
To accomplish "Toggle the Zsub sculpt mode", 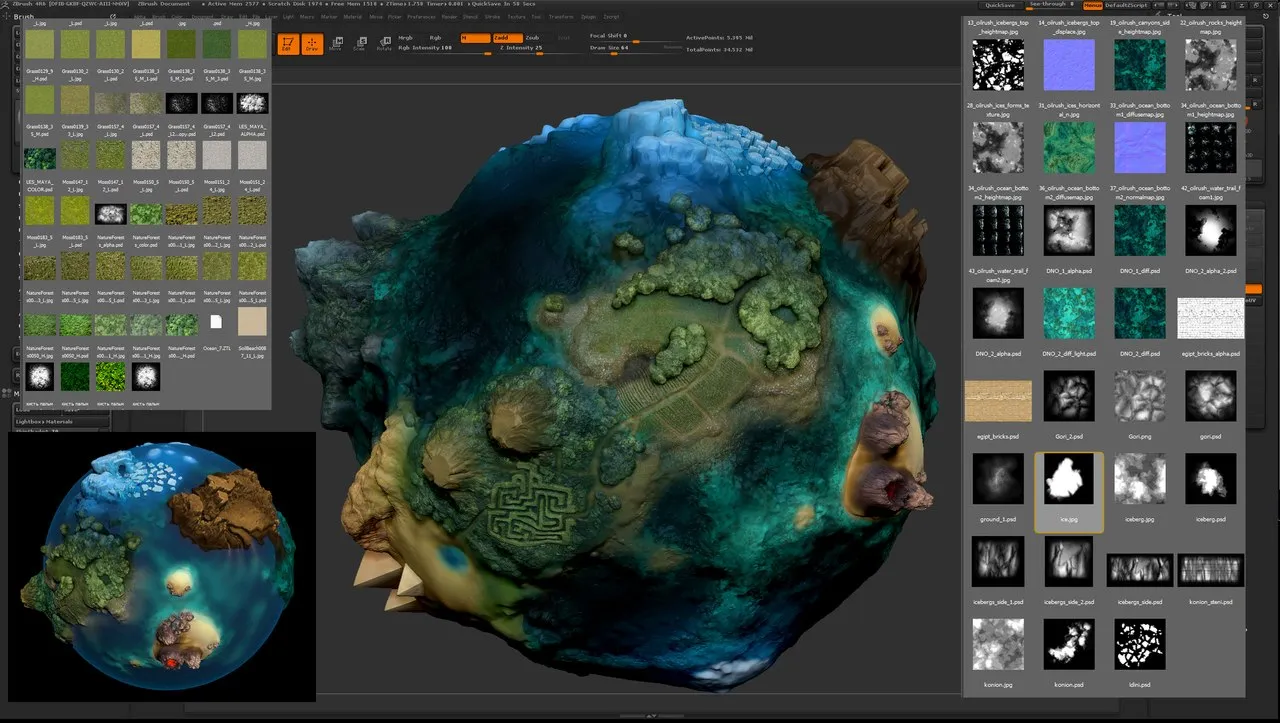I will (532, 38).
